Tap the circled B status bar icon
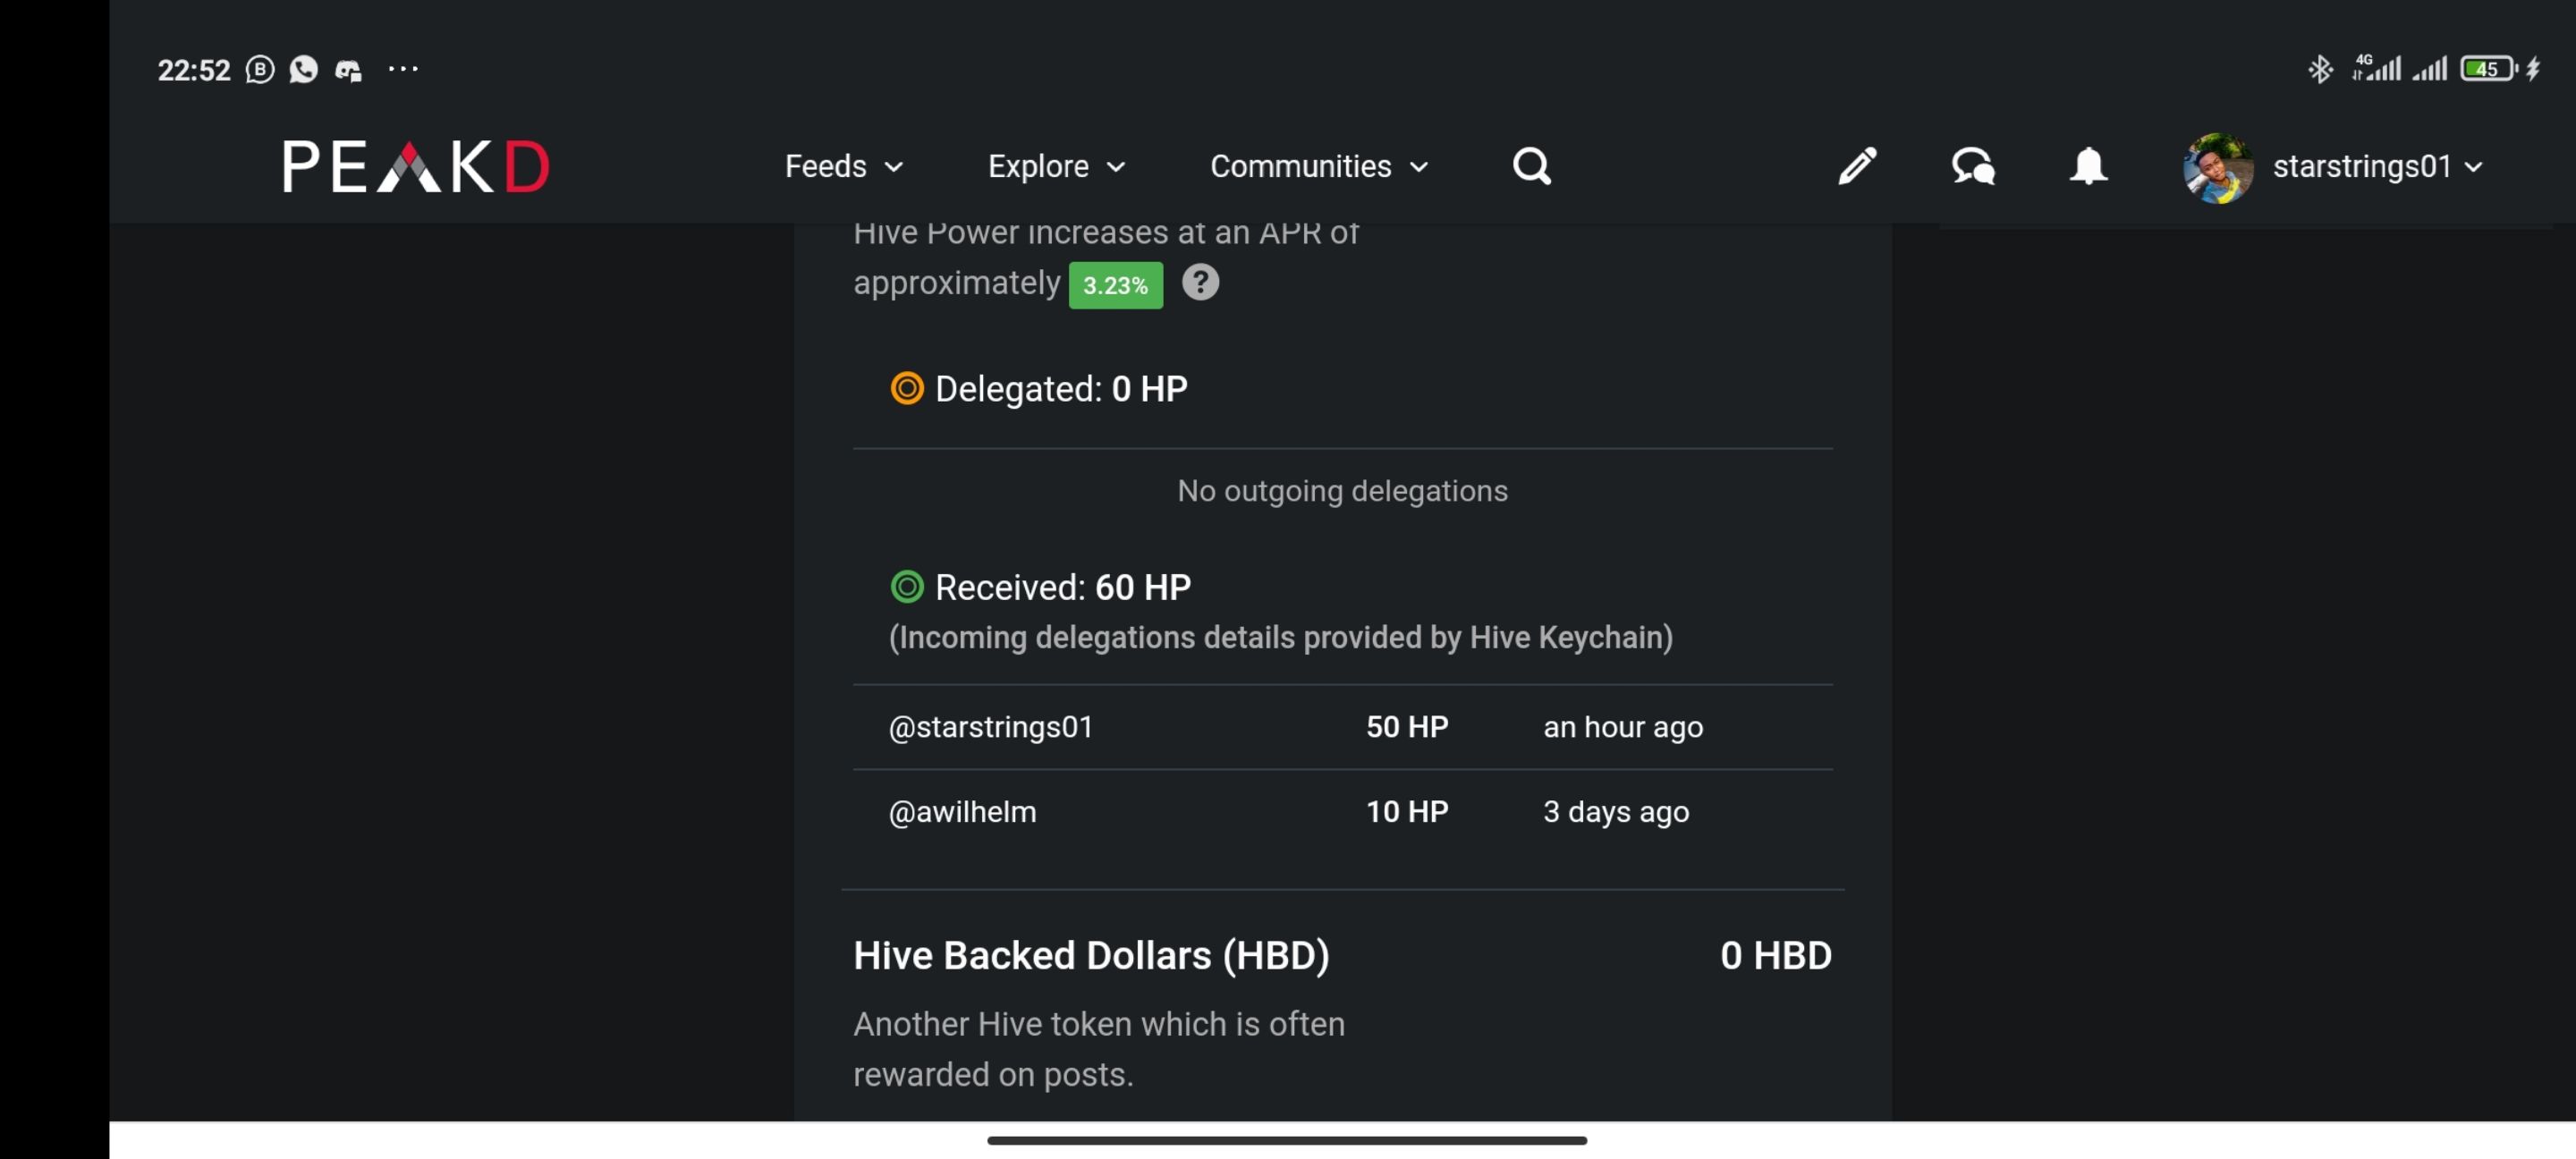Viewport: 2576px width, 1159px height. 260,69
